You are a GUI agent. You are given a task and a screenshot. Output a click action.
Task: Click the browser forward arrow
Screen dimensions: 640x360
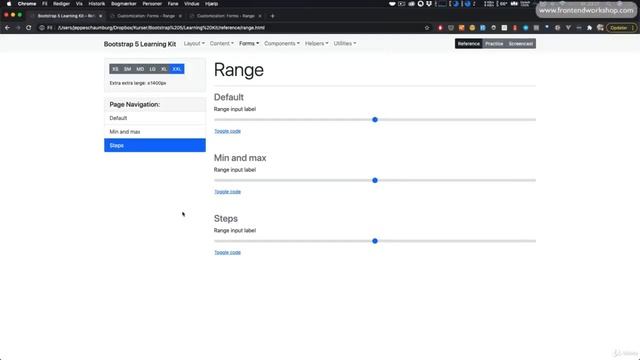[x=18, y=28]
